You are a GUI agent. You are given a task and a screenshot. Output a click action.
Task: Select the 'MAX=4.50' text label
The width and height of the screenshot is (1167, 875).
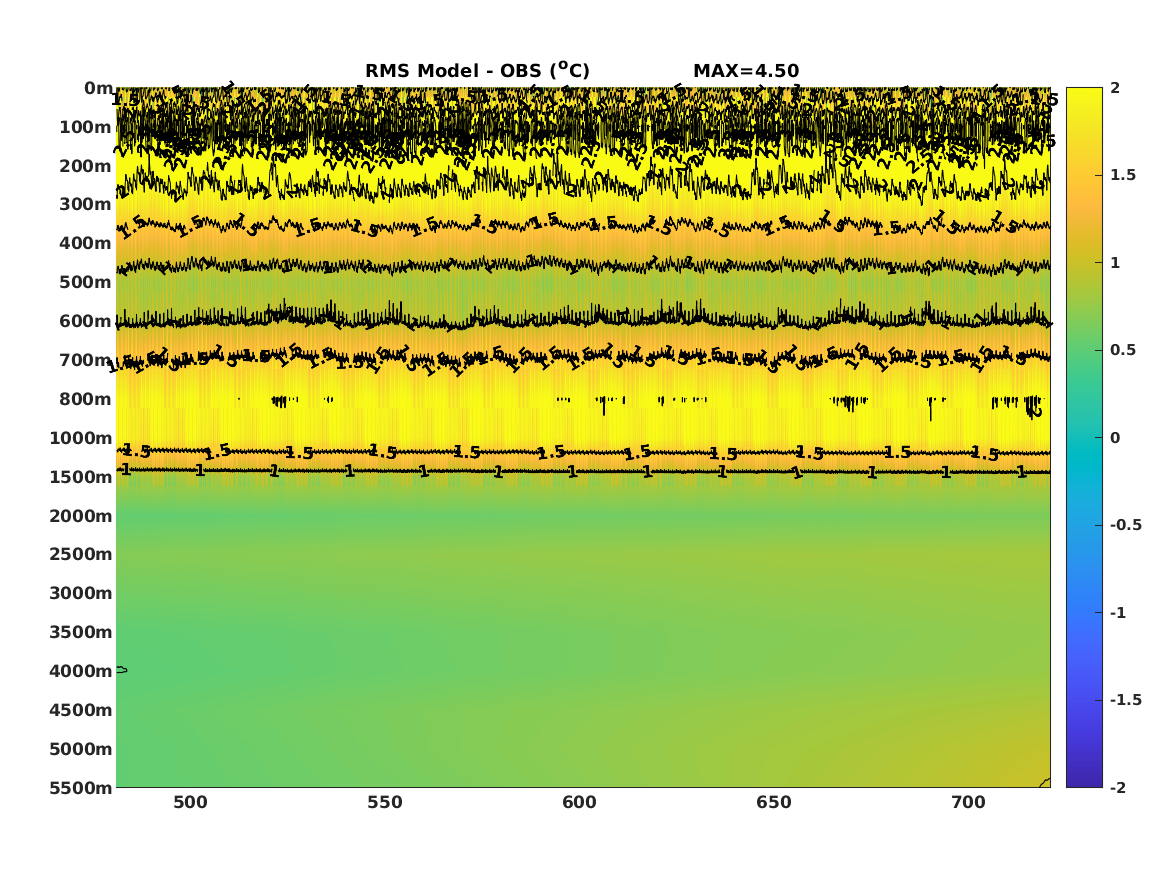[x=745, y=71]
